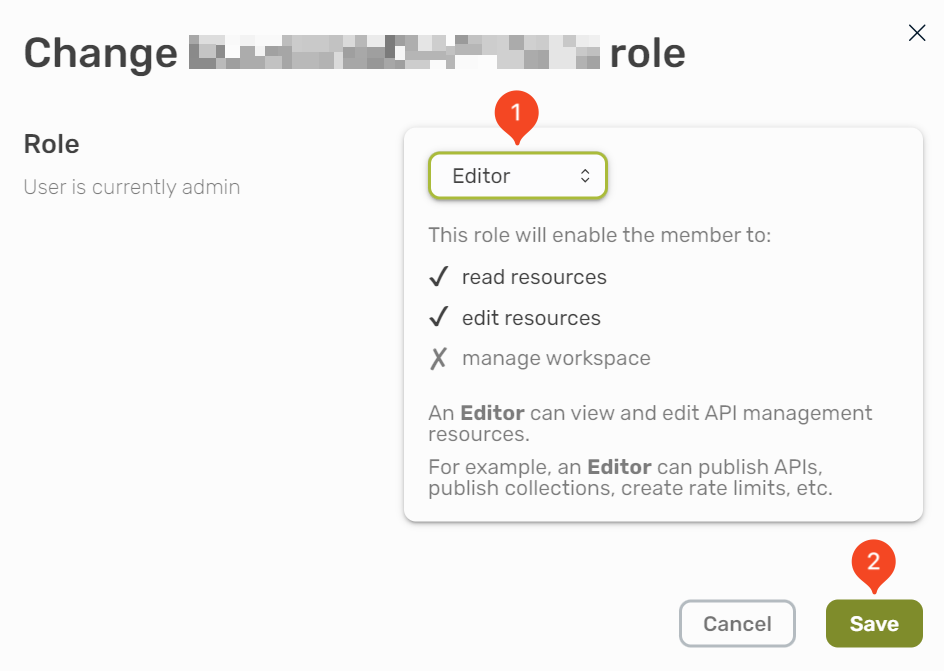Click the manage workspace permission entry
Viewport: 944px width, 671px height.
click(x=556, y=358)
